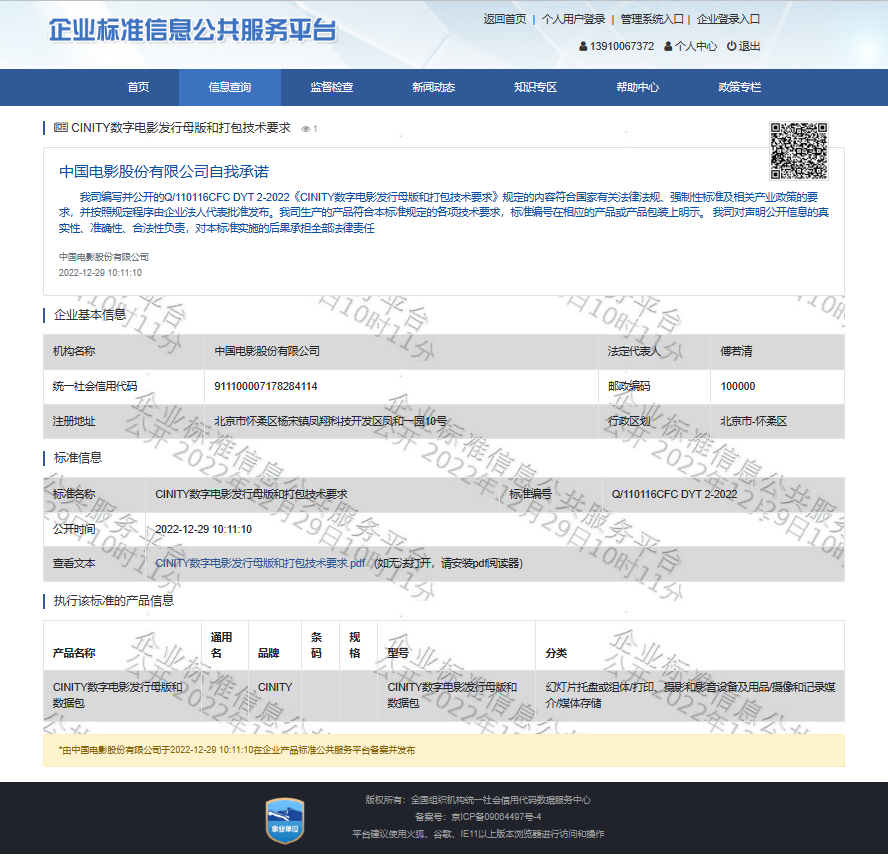The height and width of the screenshot is (859, 888).
Task: Click the 事业单位 shield badge in footer
Action: tap(285, 820)
